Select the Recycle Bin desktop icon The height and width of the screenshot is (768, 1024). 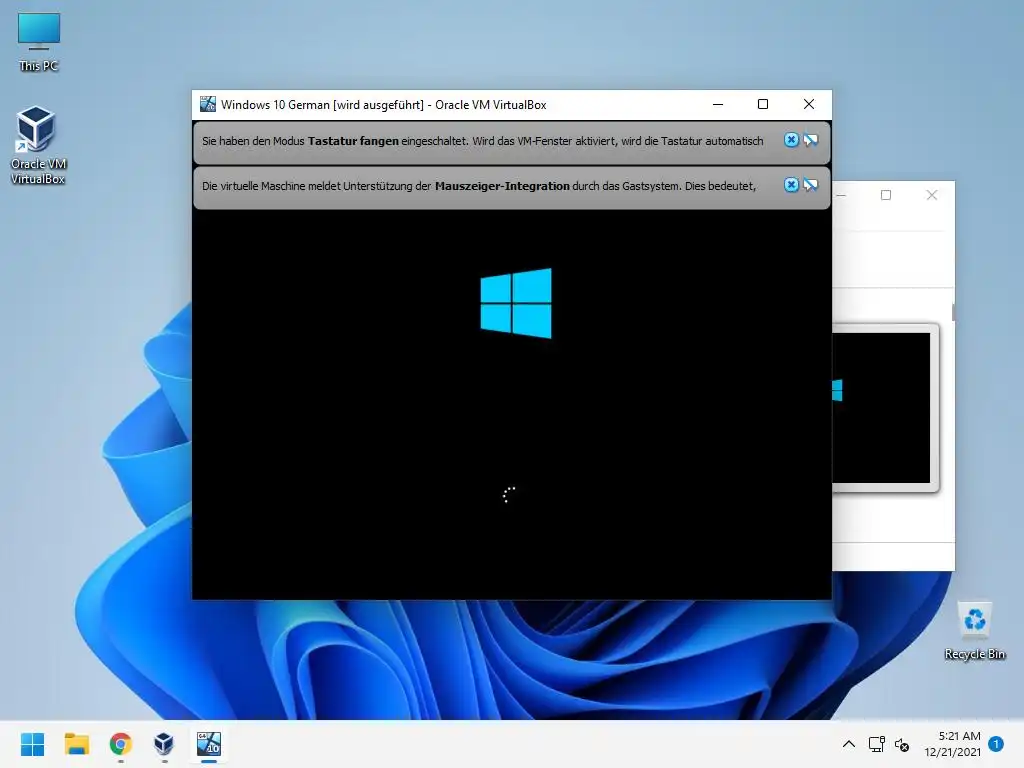(x=974, y=632)
